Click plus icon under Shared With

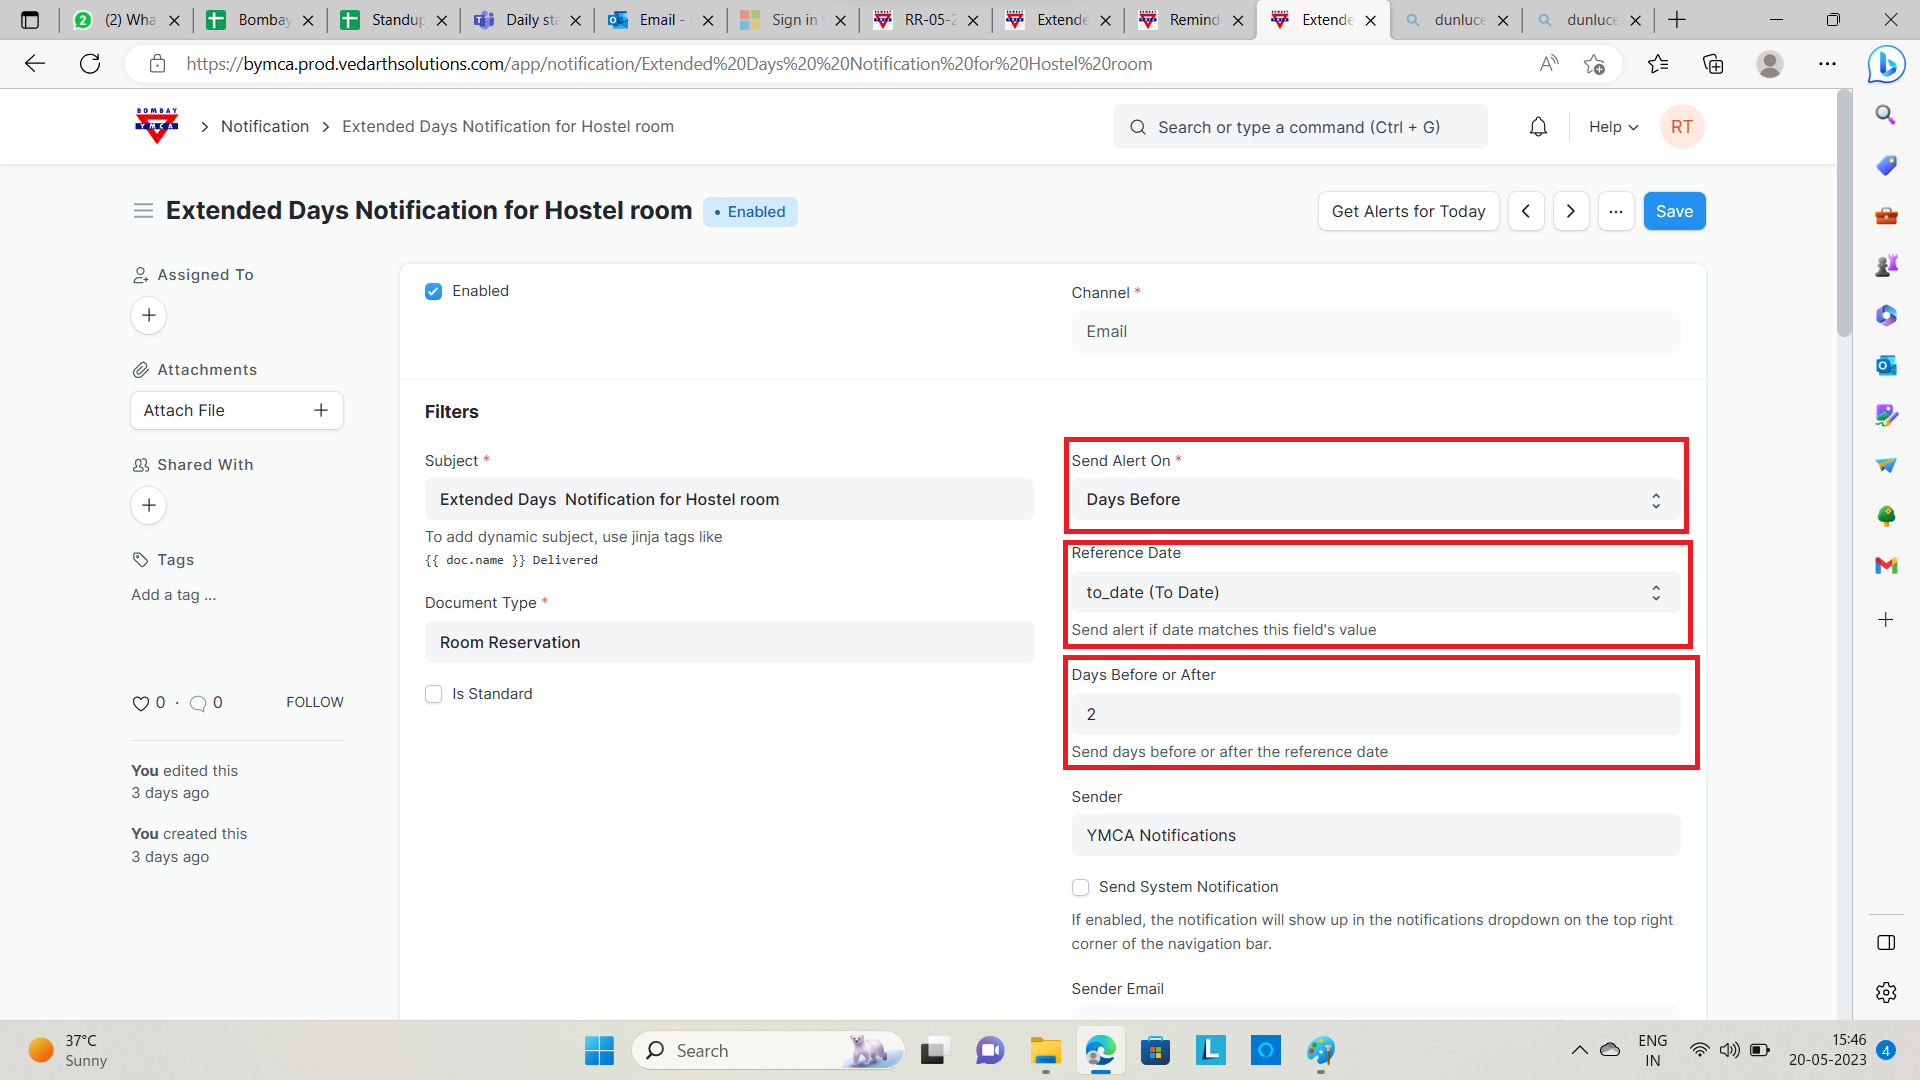point(149,506)
